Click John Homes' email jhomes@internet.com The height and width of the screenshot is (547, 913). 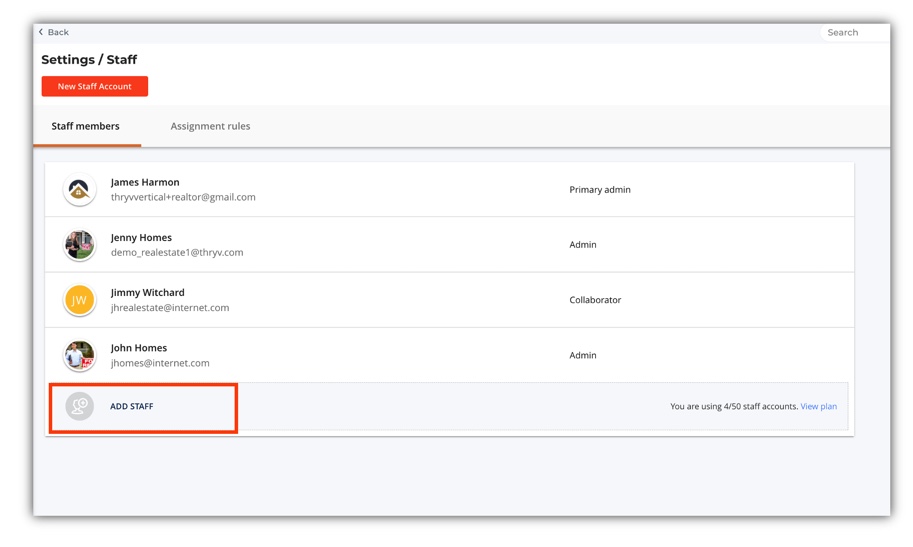(x=160, y=363)
